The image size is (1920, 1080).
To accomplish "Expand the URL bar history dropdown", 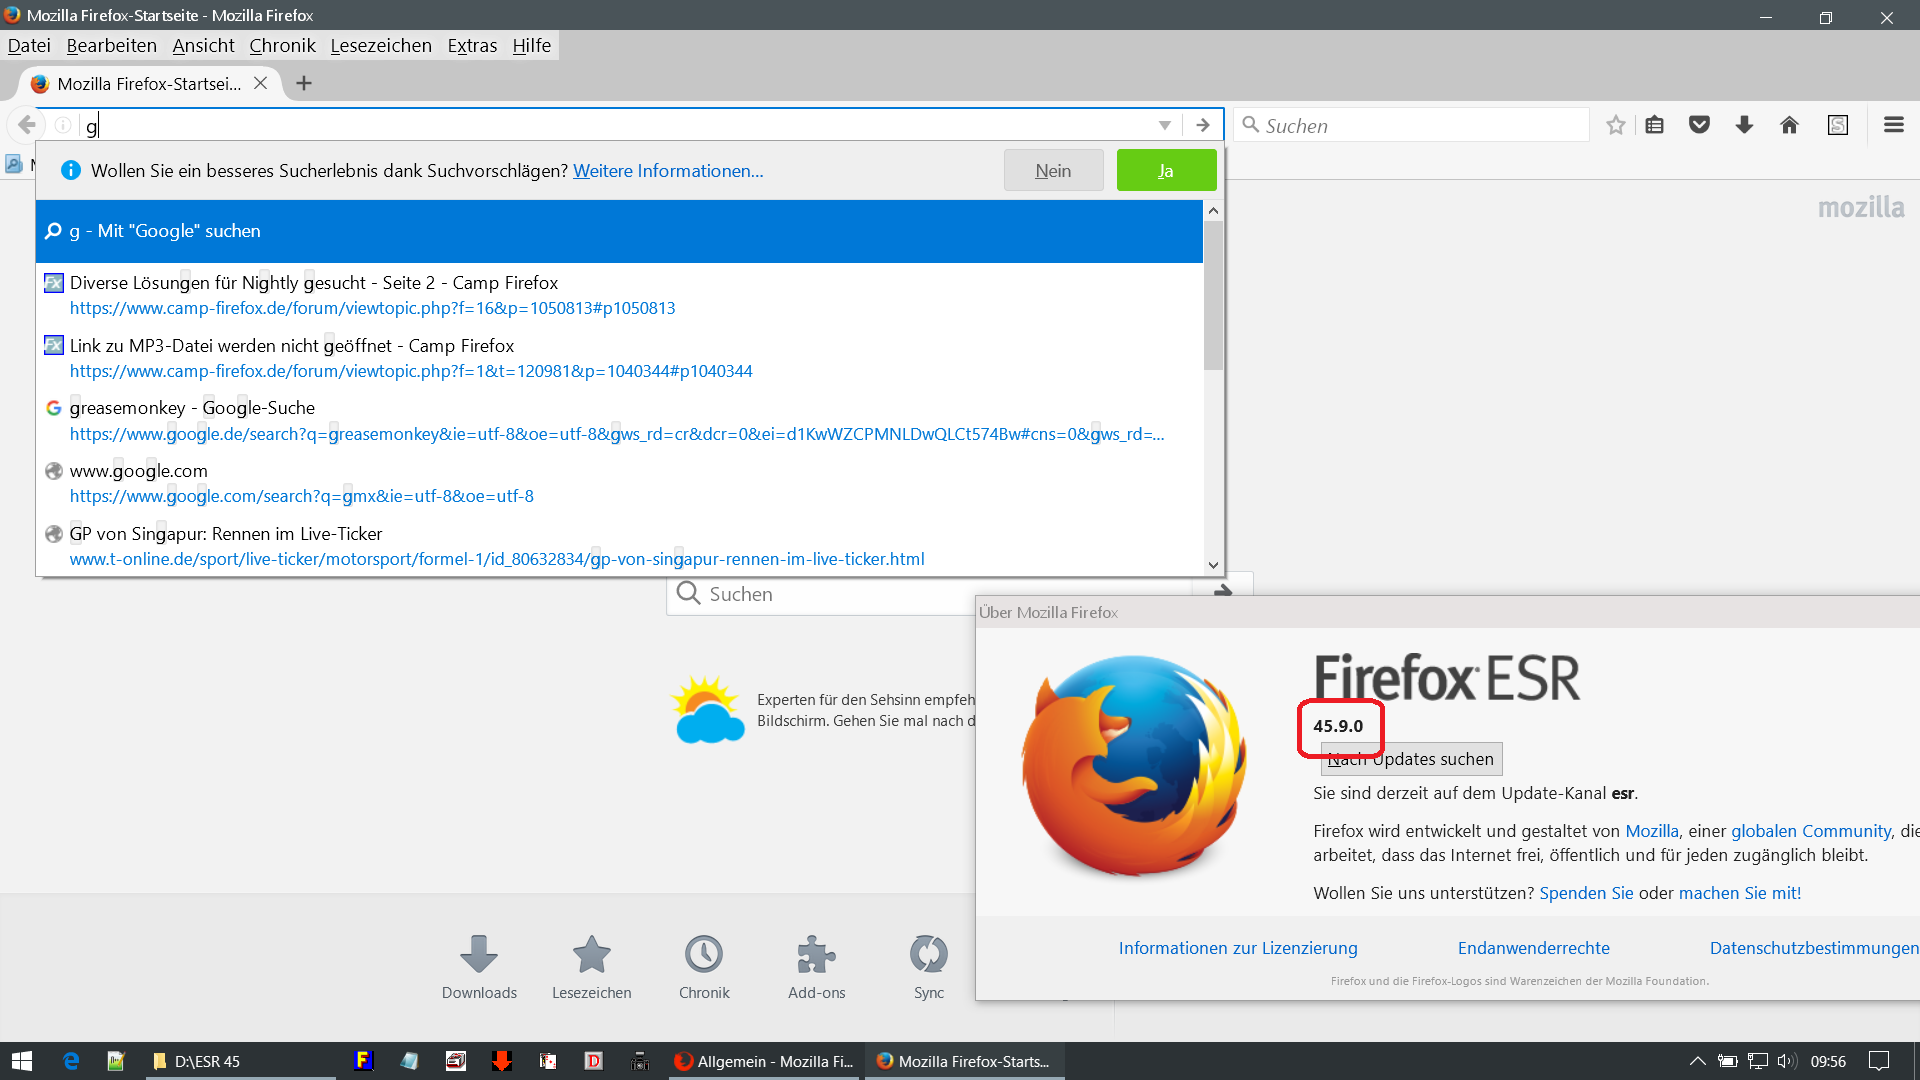I will [1164, 125].
